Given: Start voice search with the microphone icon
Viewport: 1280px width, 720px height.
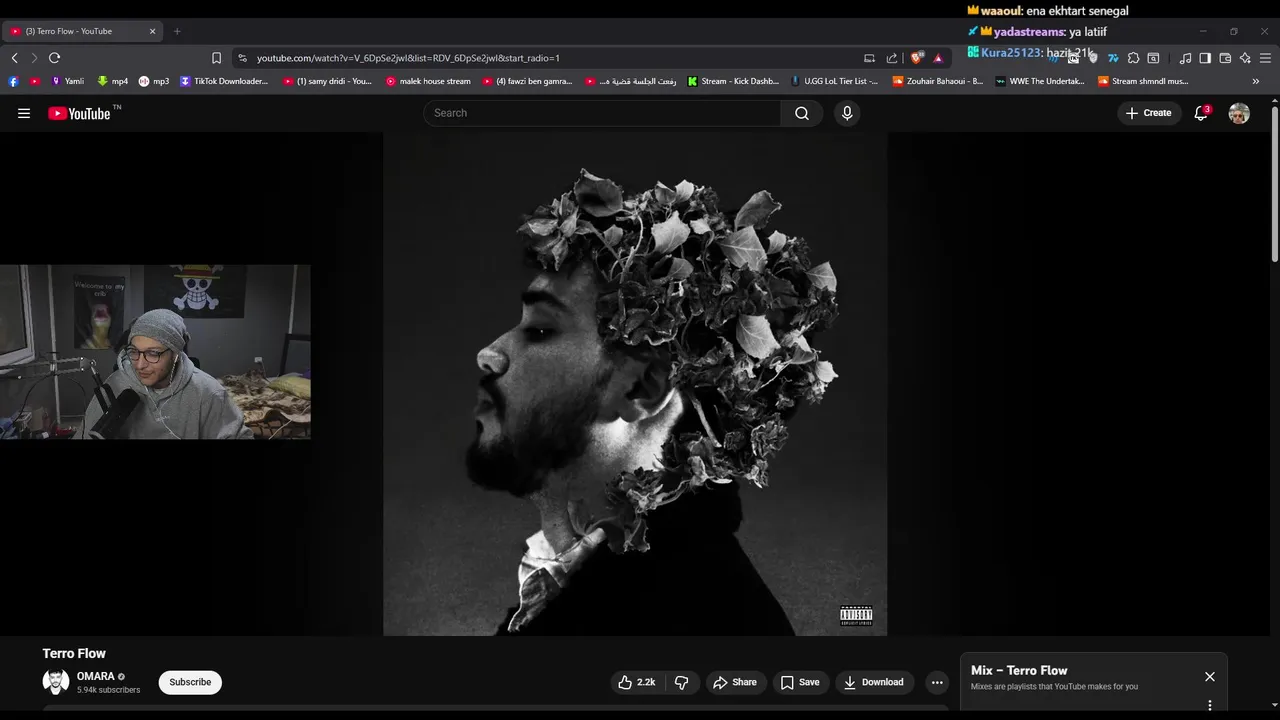Looking at the screenshot, I should pos(847,113).
